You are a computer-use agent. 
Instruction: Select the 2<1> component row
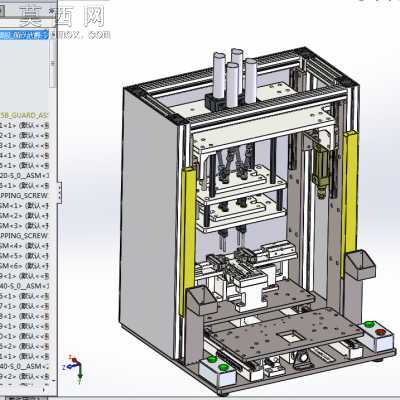pyautogui.click(x=24, y=136)
